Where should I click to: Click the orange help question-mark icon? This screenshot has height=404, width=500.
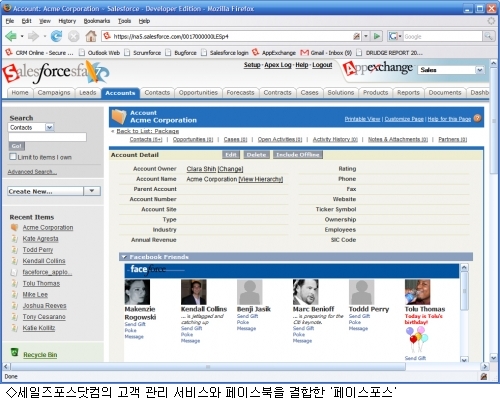(477, 118)
